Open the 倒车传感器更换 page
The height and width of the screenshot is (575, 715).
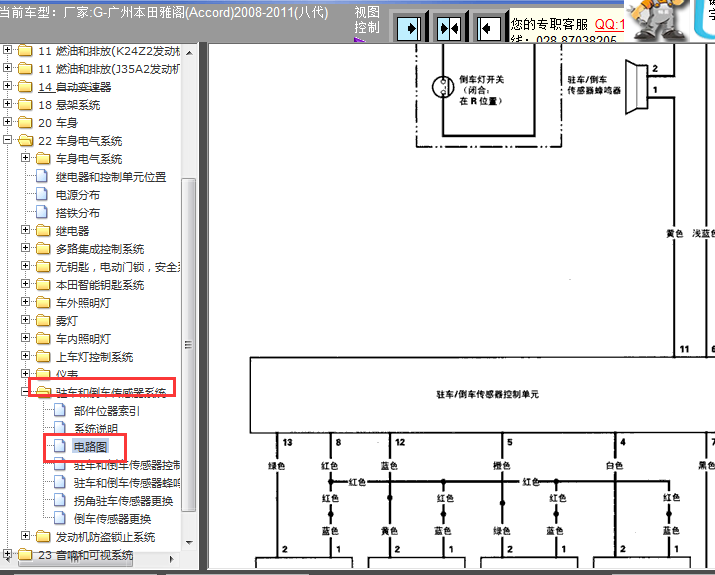pos(112,519)
